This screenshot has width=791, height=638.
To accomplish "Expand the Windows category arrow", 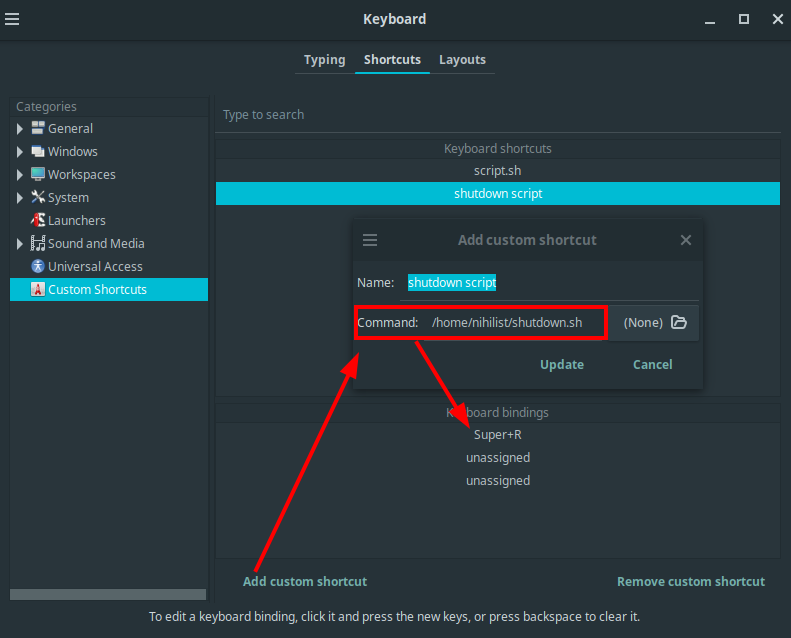I will pos(20,151).
